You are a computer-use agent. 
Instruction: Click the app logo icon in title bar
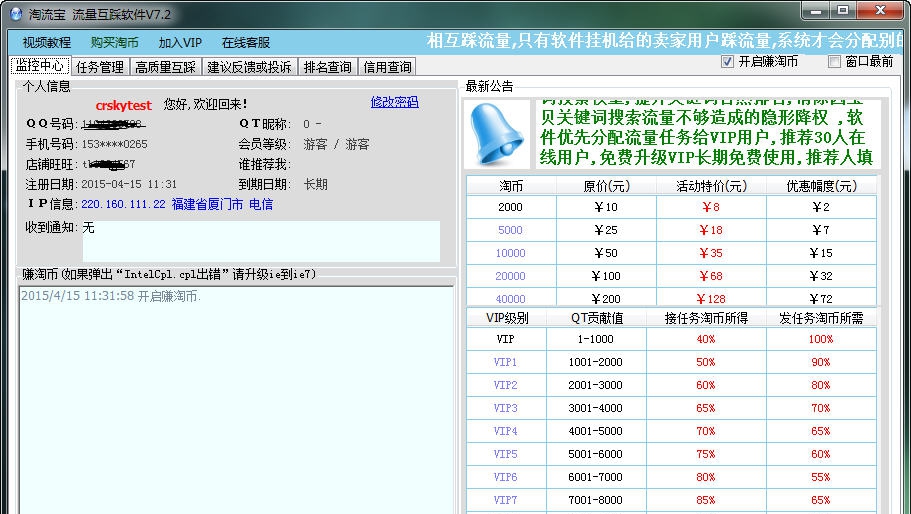pos(16,14)
